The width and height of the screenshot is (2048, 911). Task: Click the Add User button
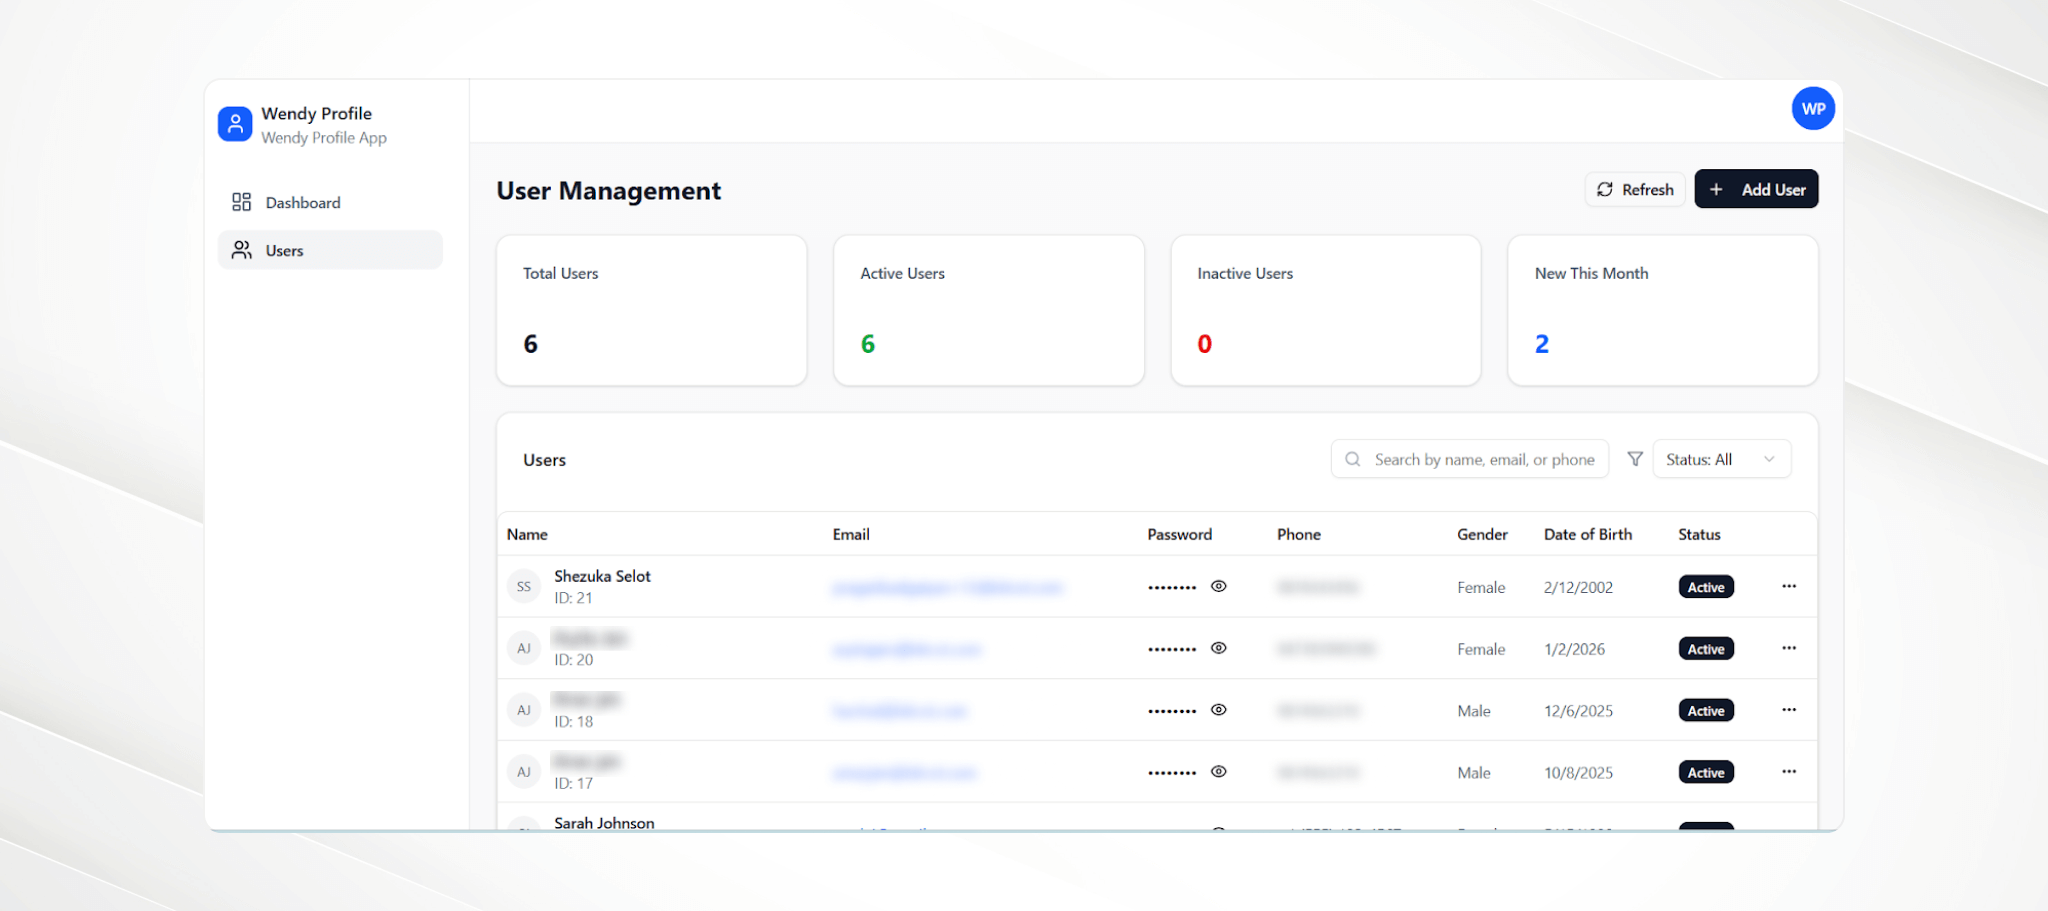pos(1756,190)
